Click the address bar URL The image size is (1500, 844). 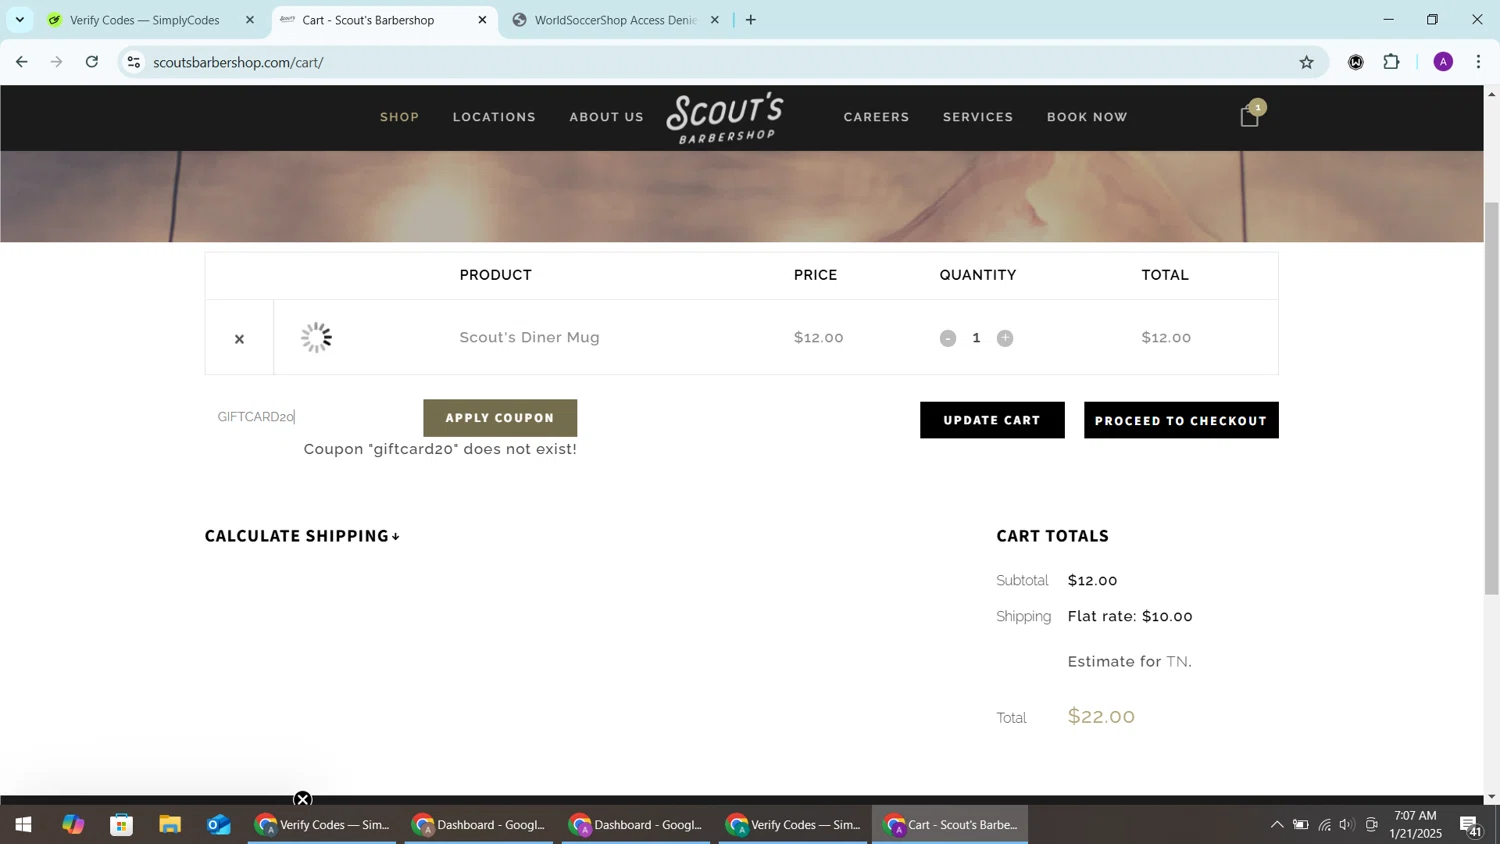click(x=238, y=62)
